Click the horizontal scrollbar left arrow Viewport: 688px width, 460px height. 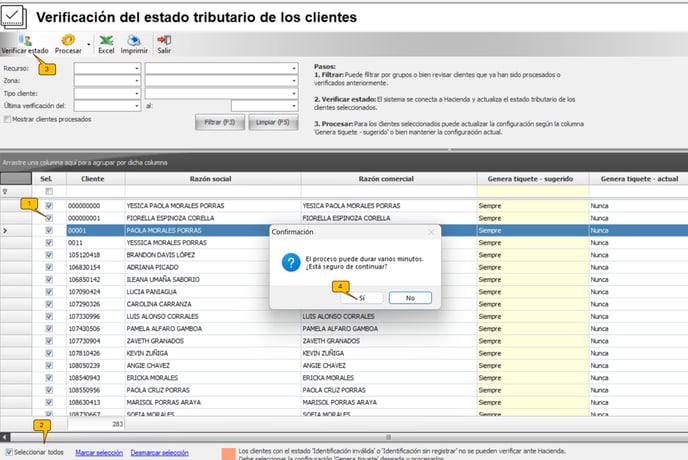pos(5,437)
